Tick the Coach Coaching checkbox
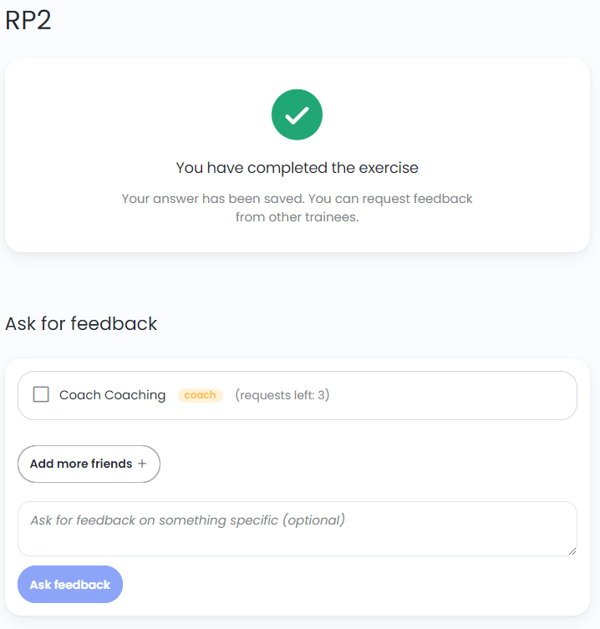The height and width of the screenshot is (629, 600). point(41,395)
